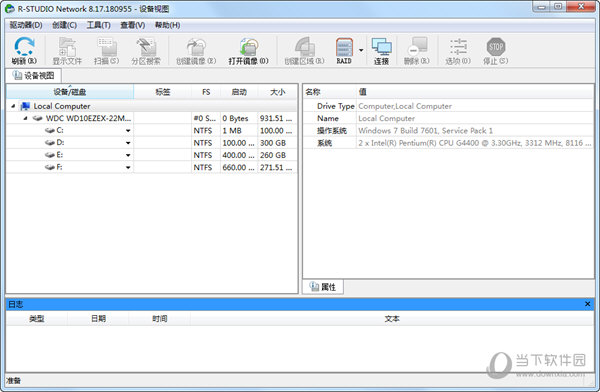This screenshot has width=600, height=392.
Task: Click the 'Local Computer' Name property value
Action: [386, 118]
